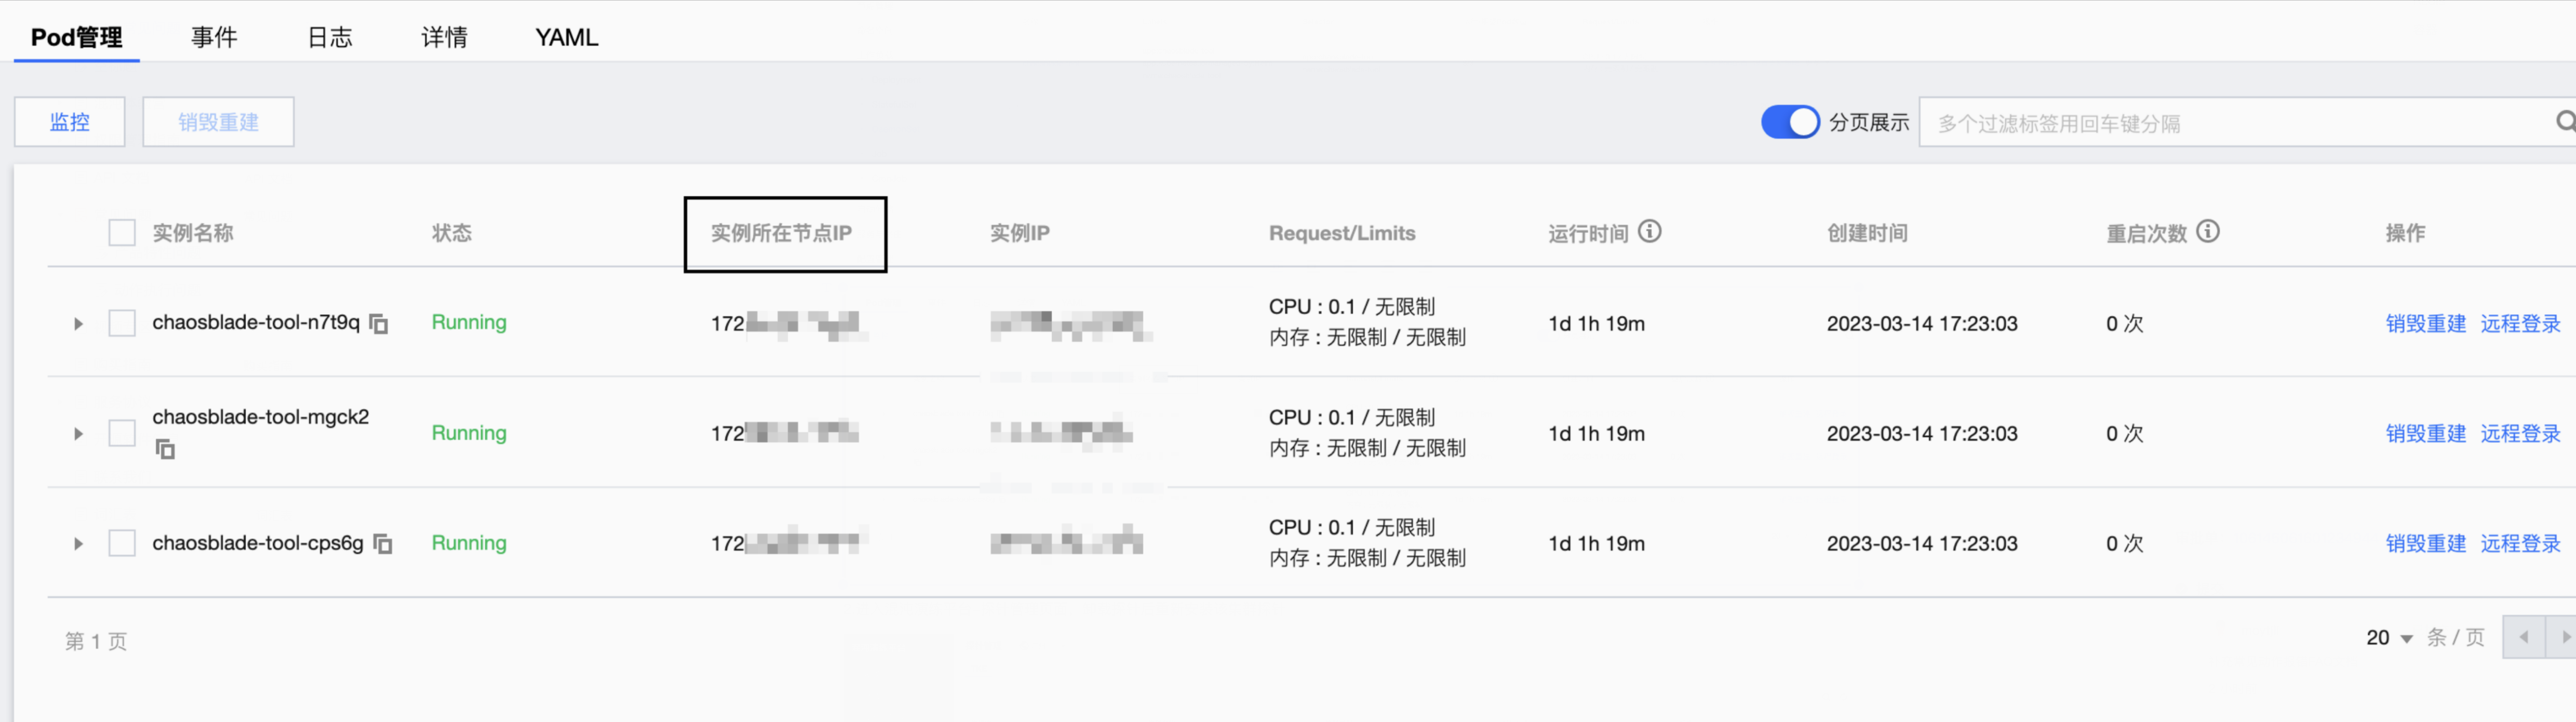Click the search magnifier icon

[2564, 121]
